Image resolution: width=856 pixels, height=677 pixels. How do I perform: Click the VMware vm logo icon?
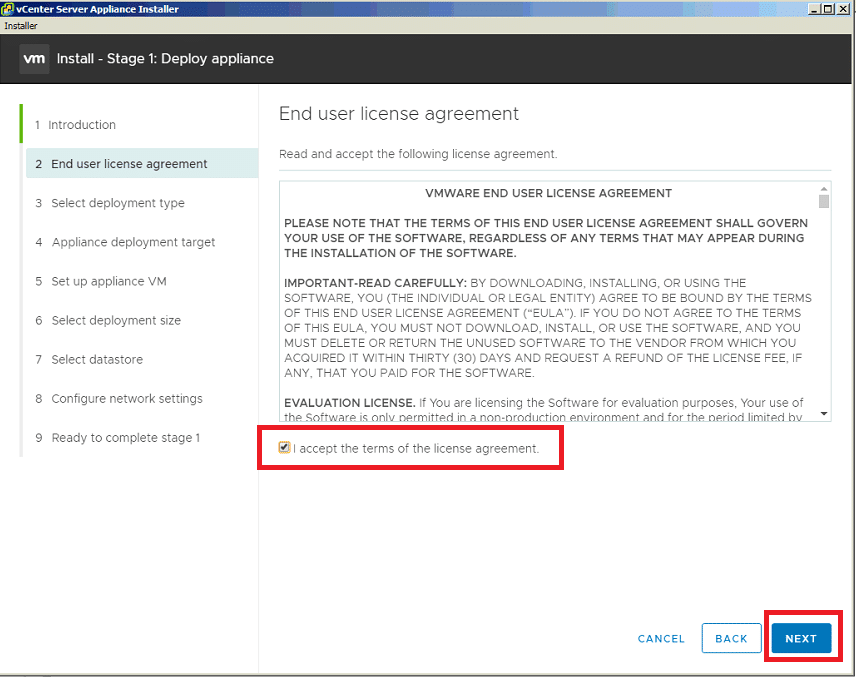click(34, 58)
